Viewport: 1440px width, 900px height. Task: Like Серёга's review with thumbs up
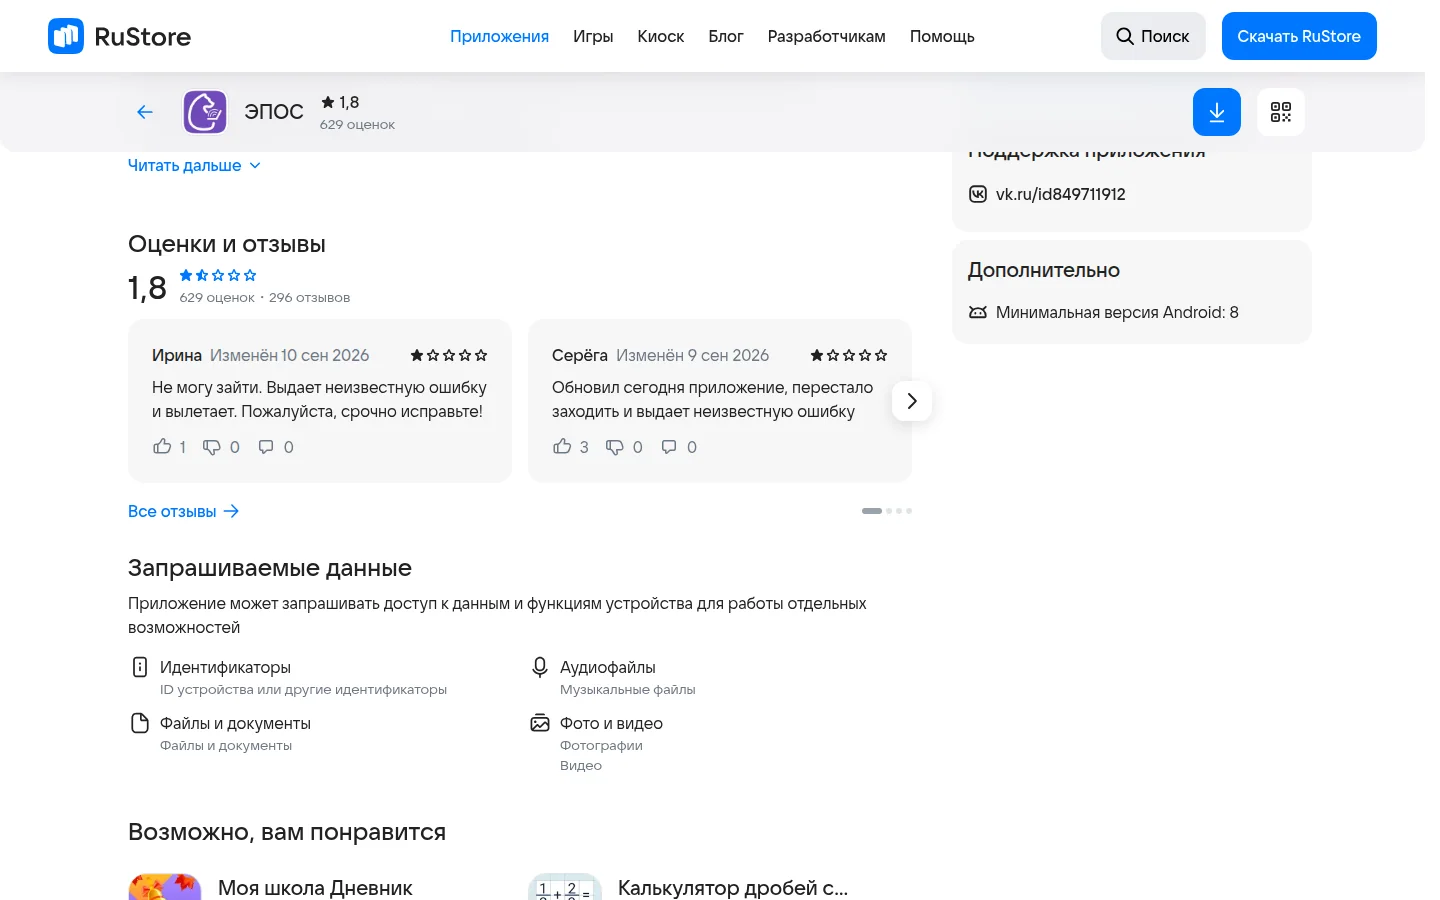coord(562,447)
